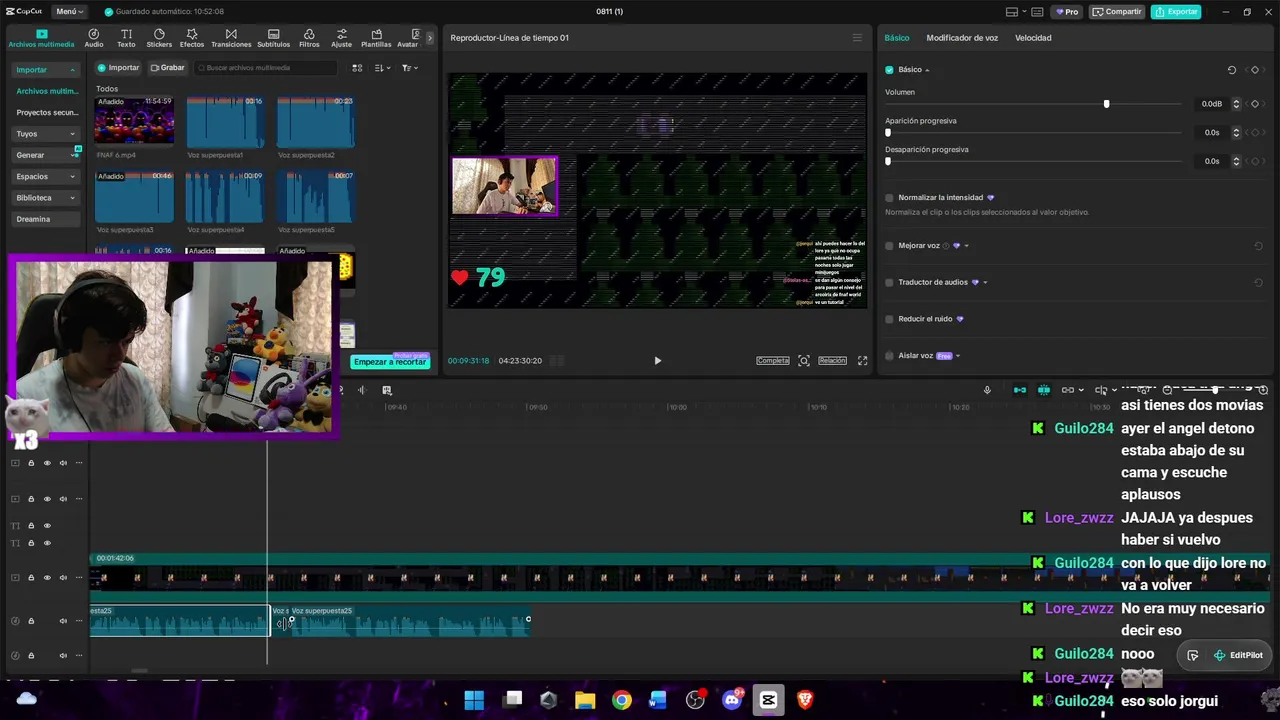
Task: Open the Ajuste panel
Action: tap(342, 38)
